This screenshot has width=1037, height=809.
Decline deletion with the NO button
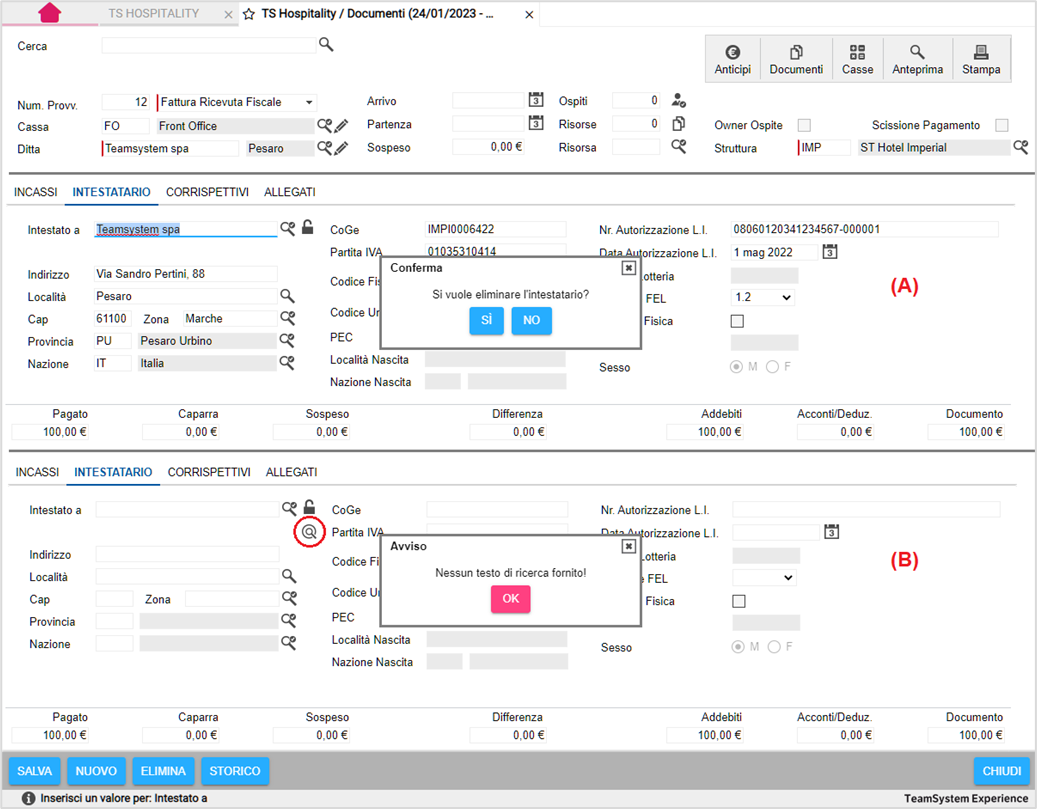(x=531, y=320)
